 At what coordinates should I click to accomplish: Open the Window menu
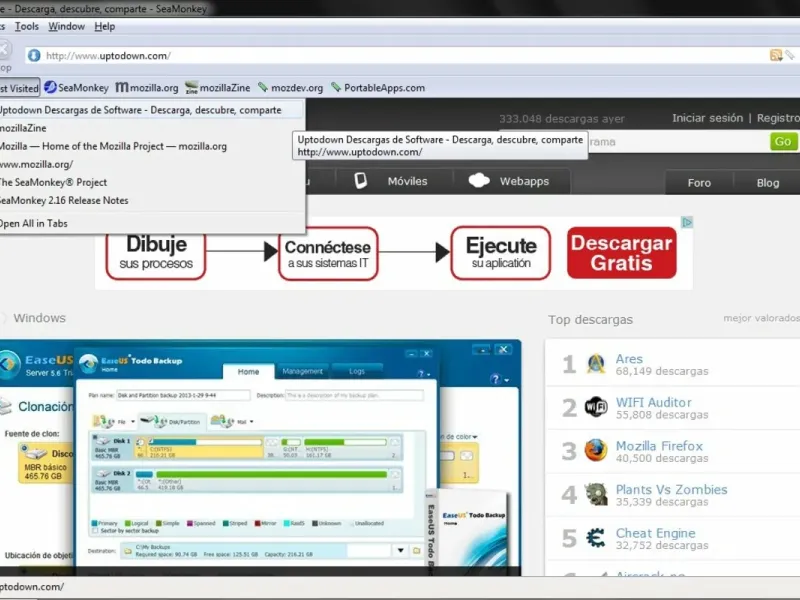[x=66, y=27]
